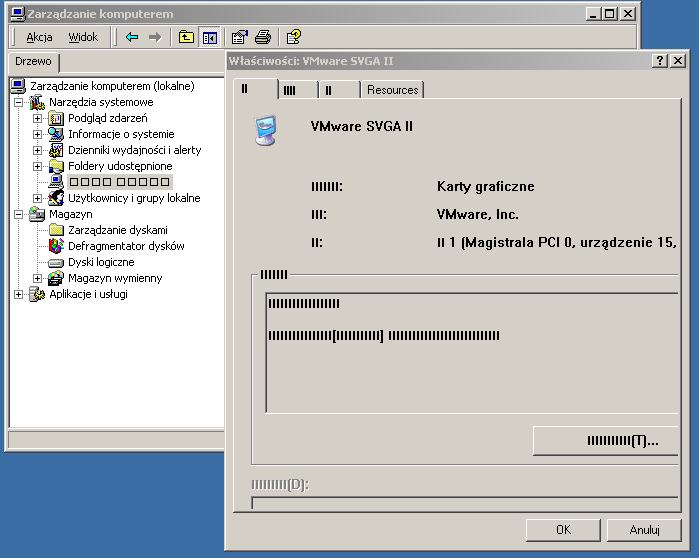Expand the Aplikacje i usługi node
The image size is (699, 558).
click(19, 295)
